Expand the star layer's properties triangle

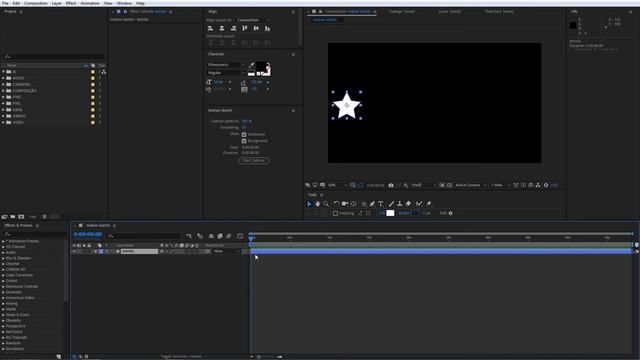coord(95,251)
